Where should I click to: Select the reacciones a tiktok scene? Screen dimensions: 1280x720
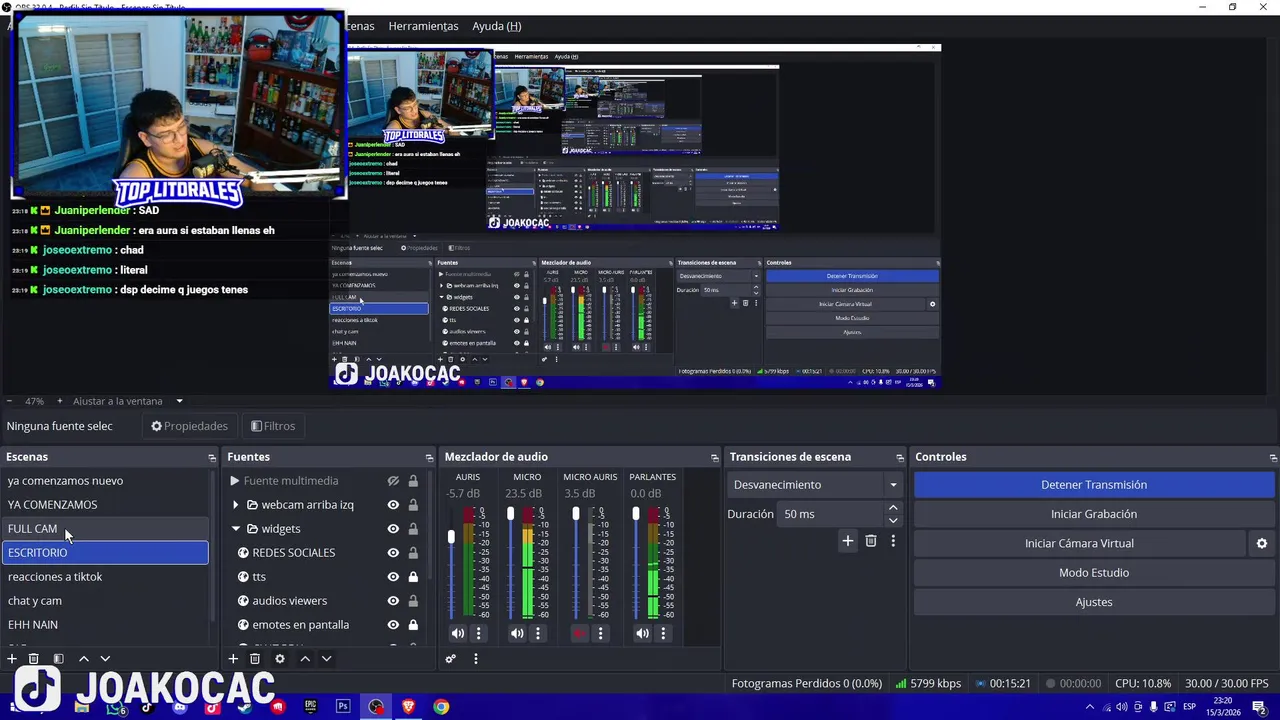tap(105, 577)
